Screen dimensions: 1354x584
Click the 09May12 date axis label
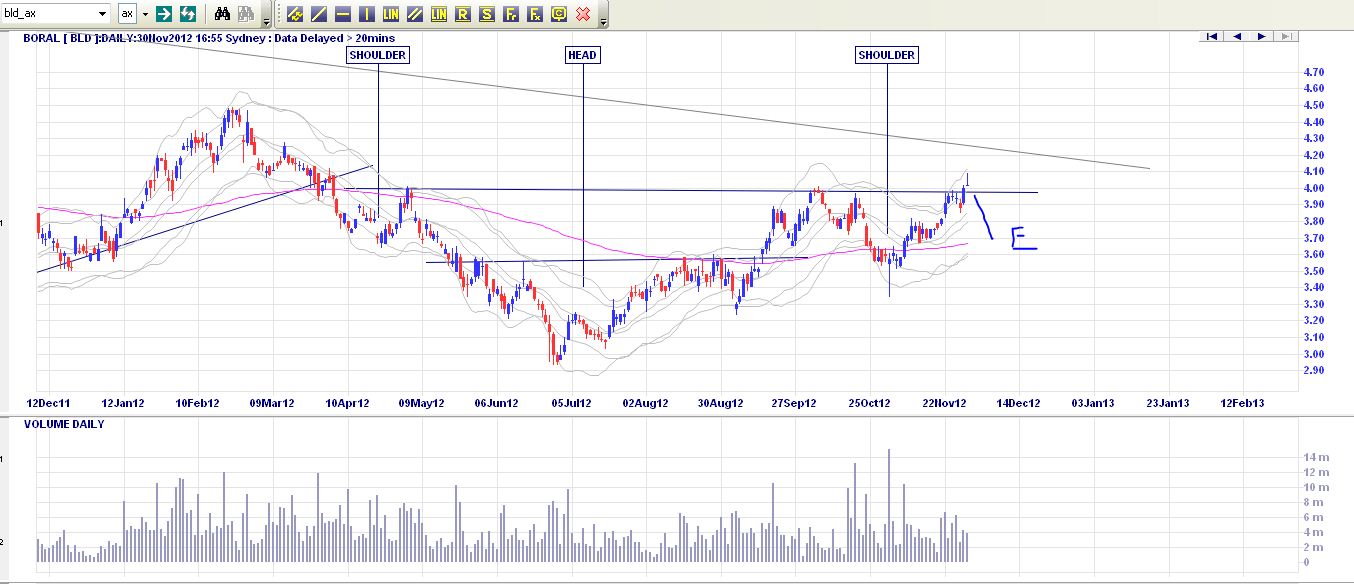(x=420, y=403)
